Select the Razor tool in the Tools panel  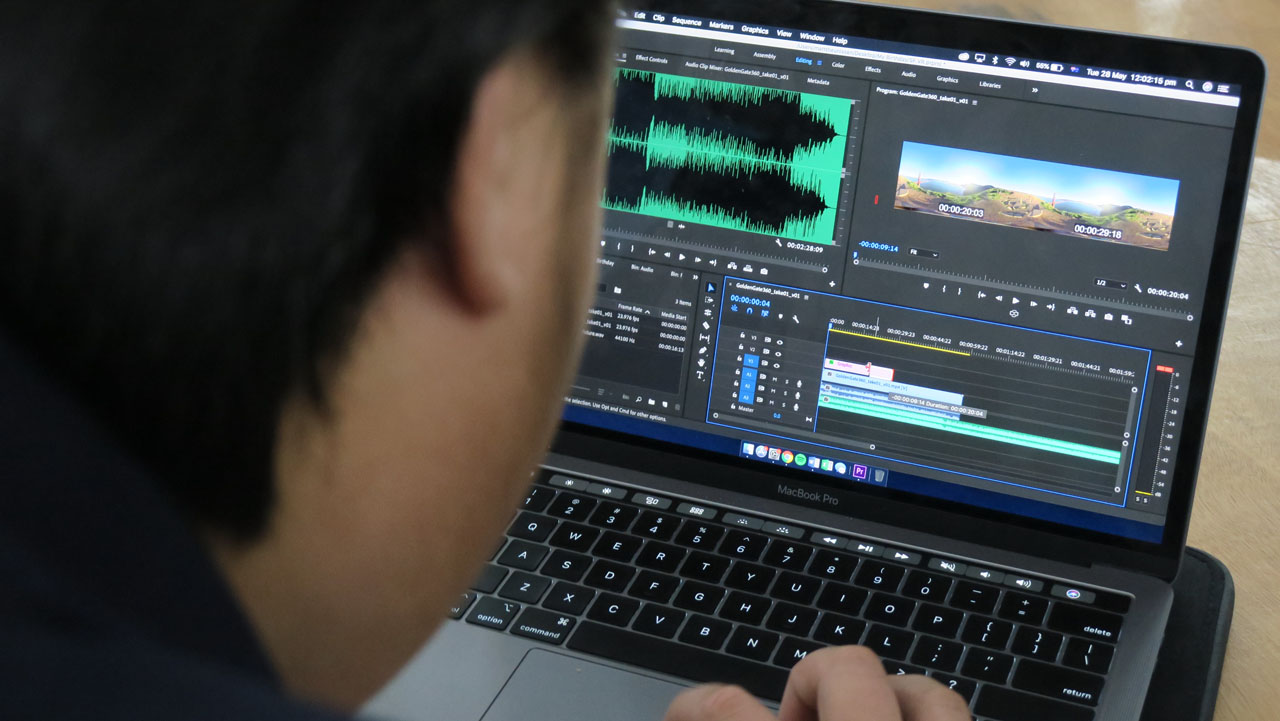(706, 325)
